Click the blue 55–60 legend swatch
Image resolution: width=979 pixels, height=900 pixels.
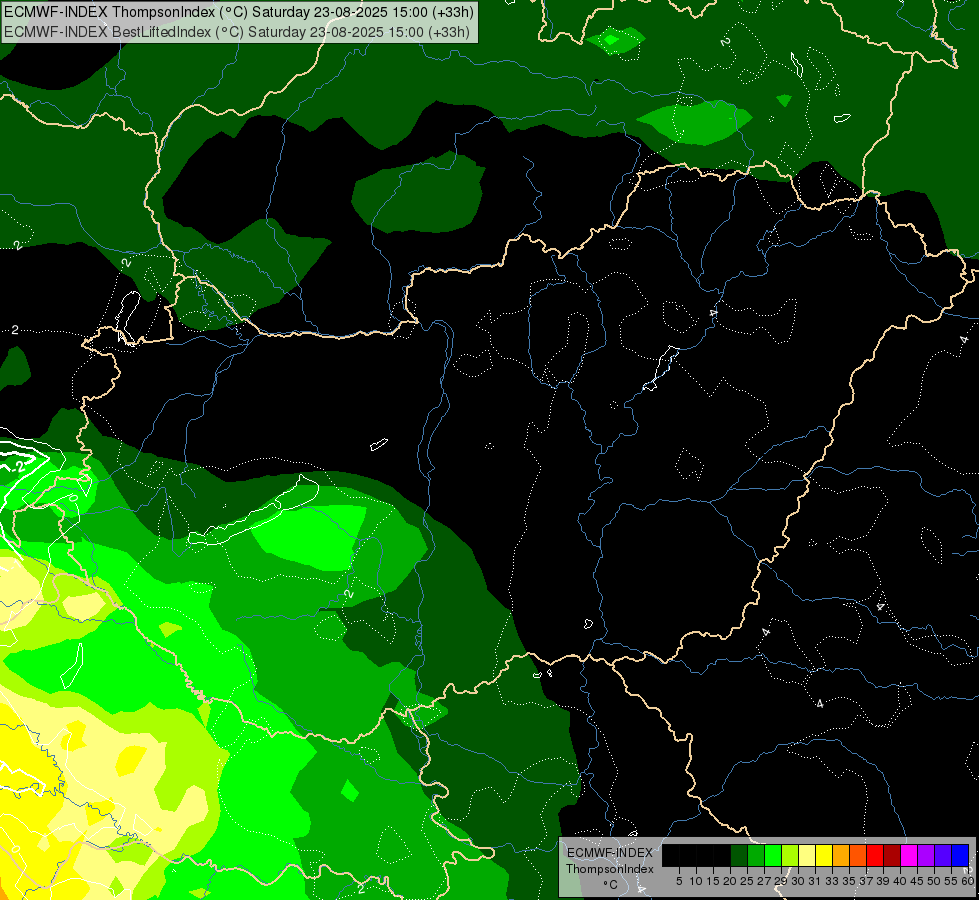pyautogui.click(x=960, y=855)
